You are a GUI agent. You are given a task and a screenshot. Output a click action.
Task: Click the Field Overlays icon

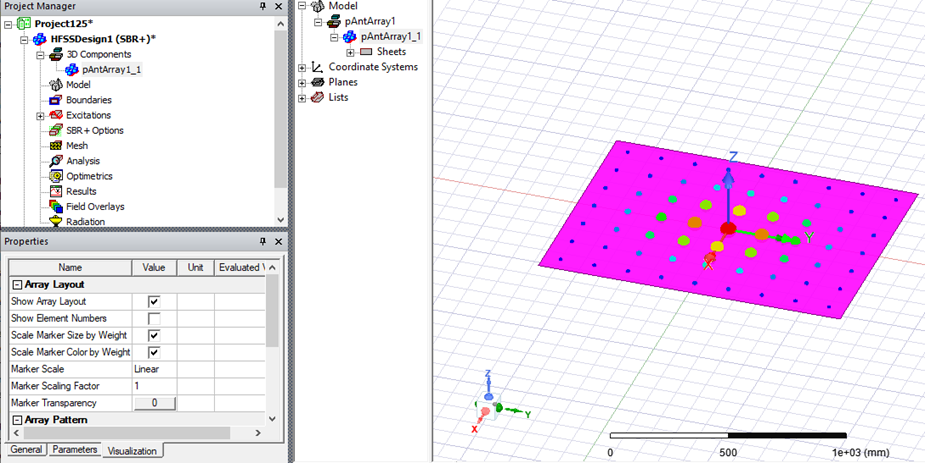point(56,207)
